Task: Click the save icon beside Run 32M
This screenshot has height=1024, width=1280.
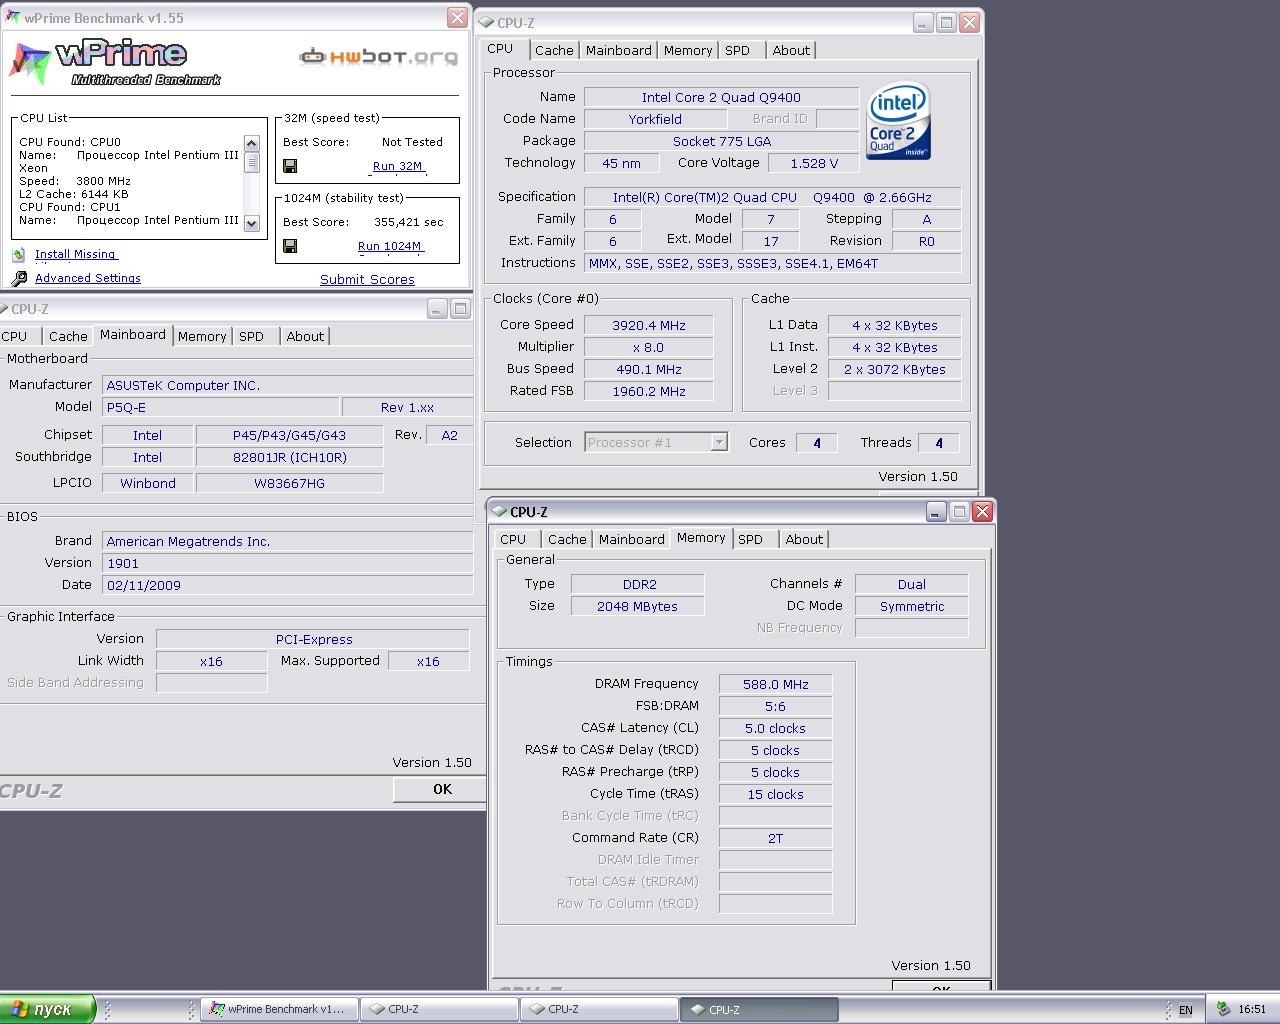Action: 290,166
